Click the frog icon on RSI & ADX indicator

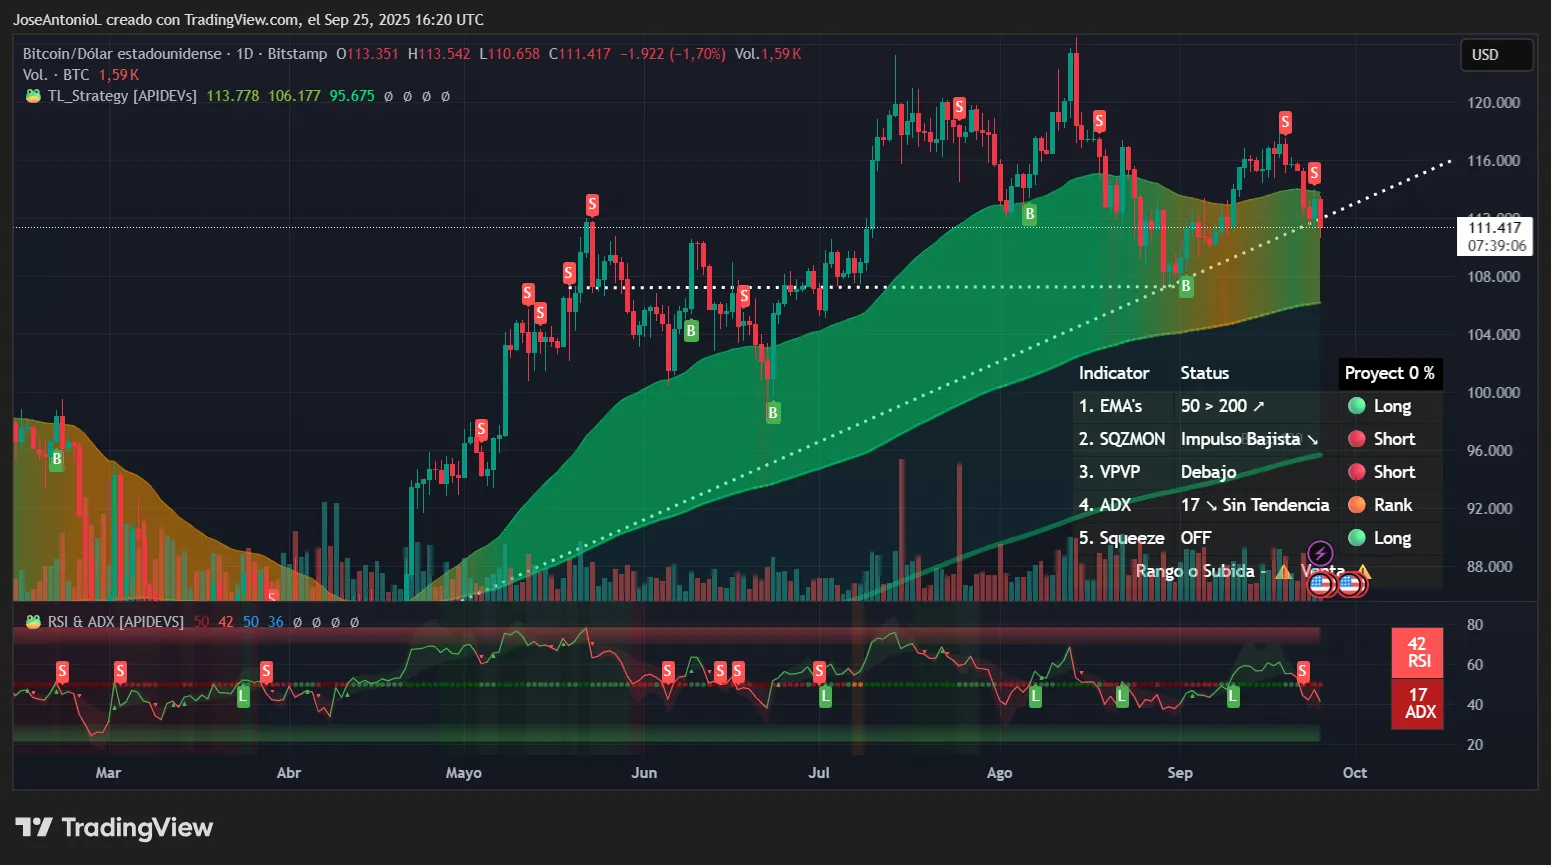click(x=32, y=621)
